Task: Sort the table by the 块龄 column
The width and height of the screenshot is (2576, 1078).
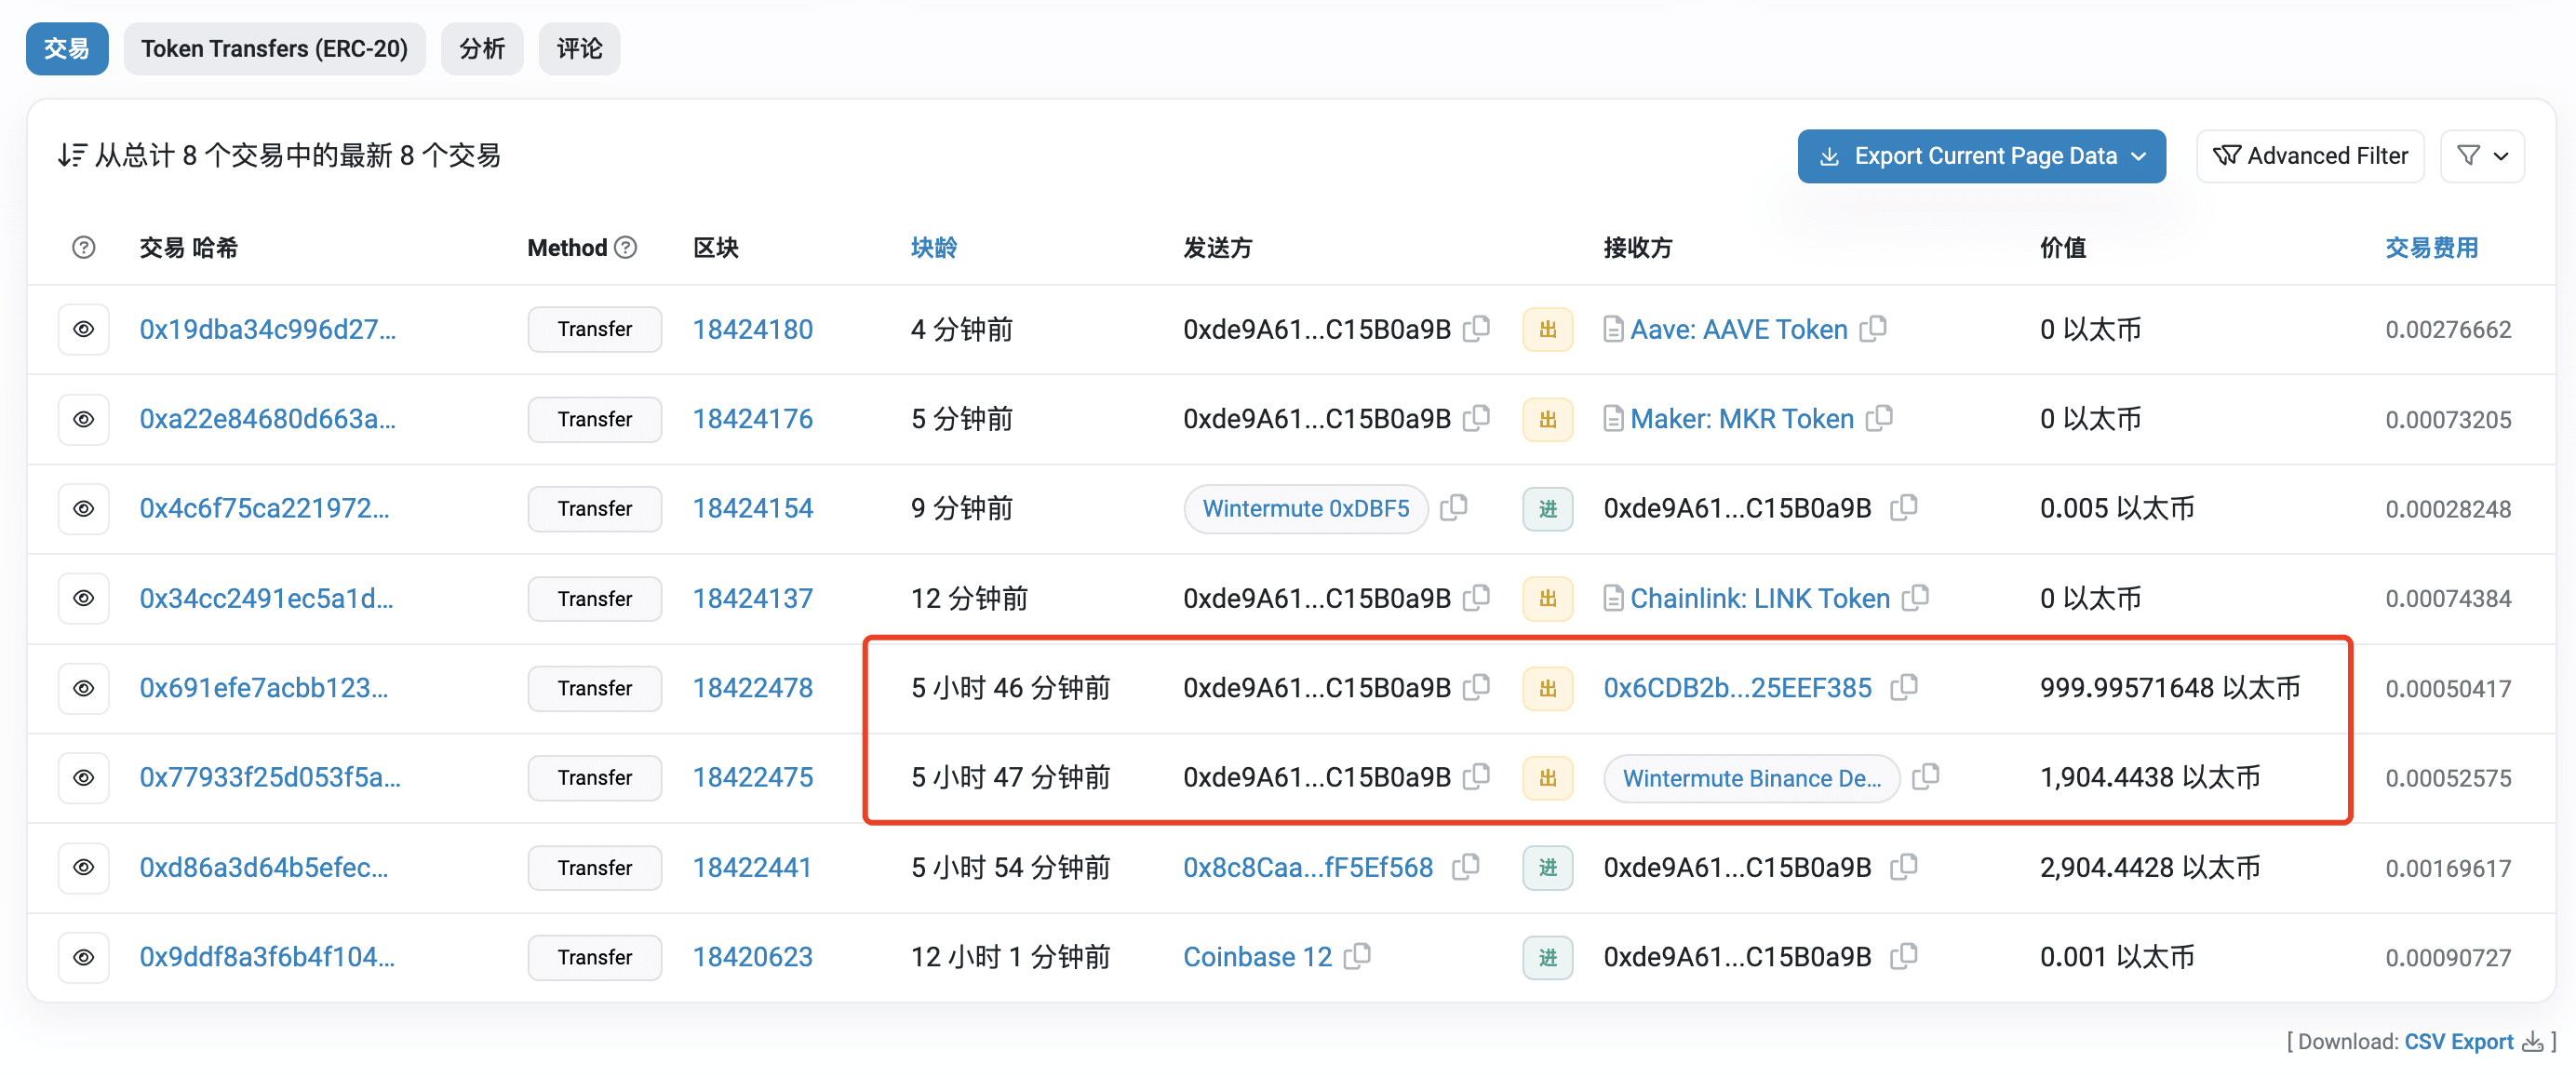Action: pos(934,247)
